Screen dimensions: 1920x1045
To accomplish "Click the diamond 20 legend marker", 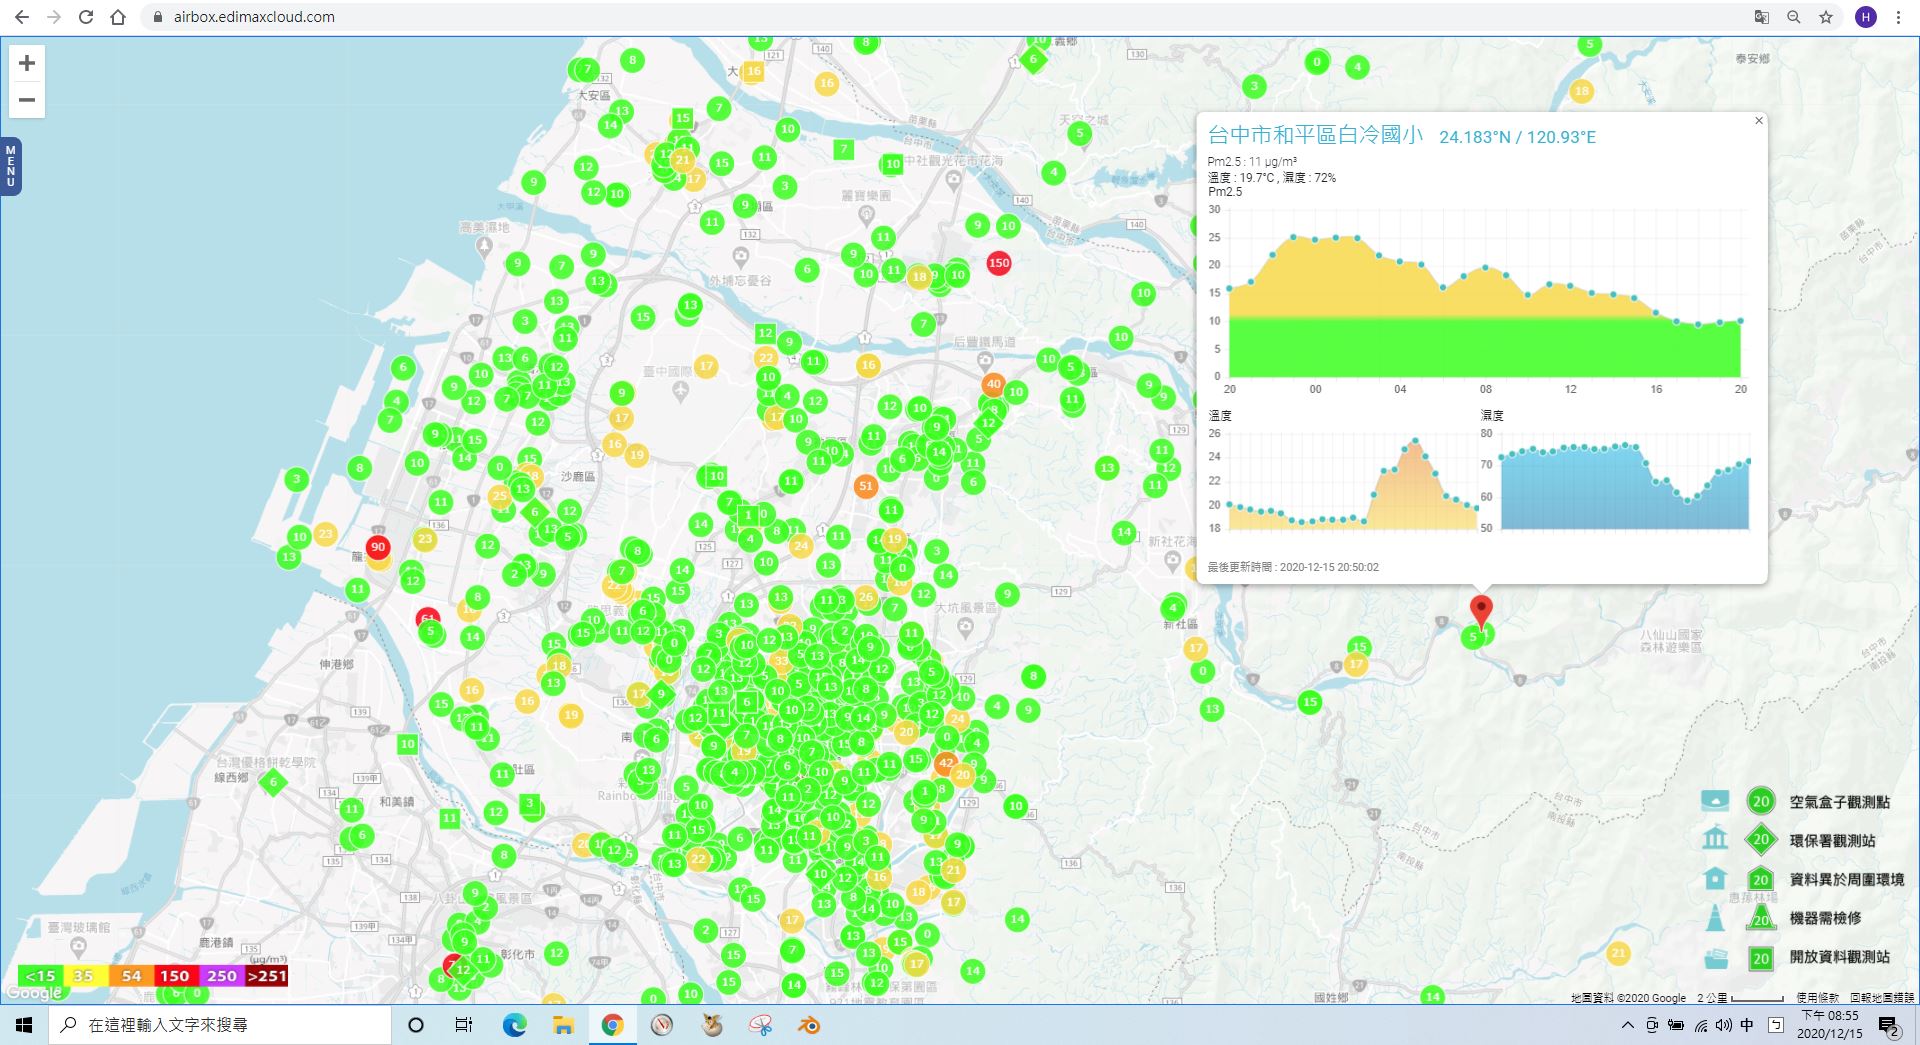I will 1760,840.
